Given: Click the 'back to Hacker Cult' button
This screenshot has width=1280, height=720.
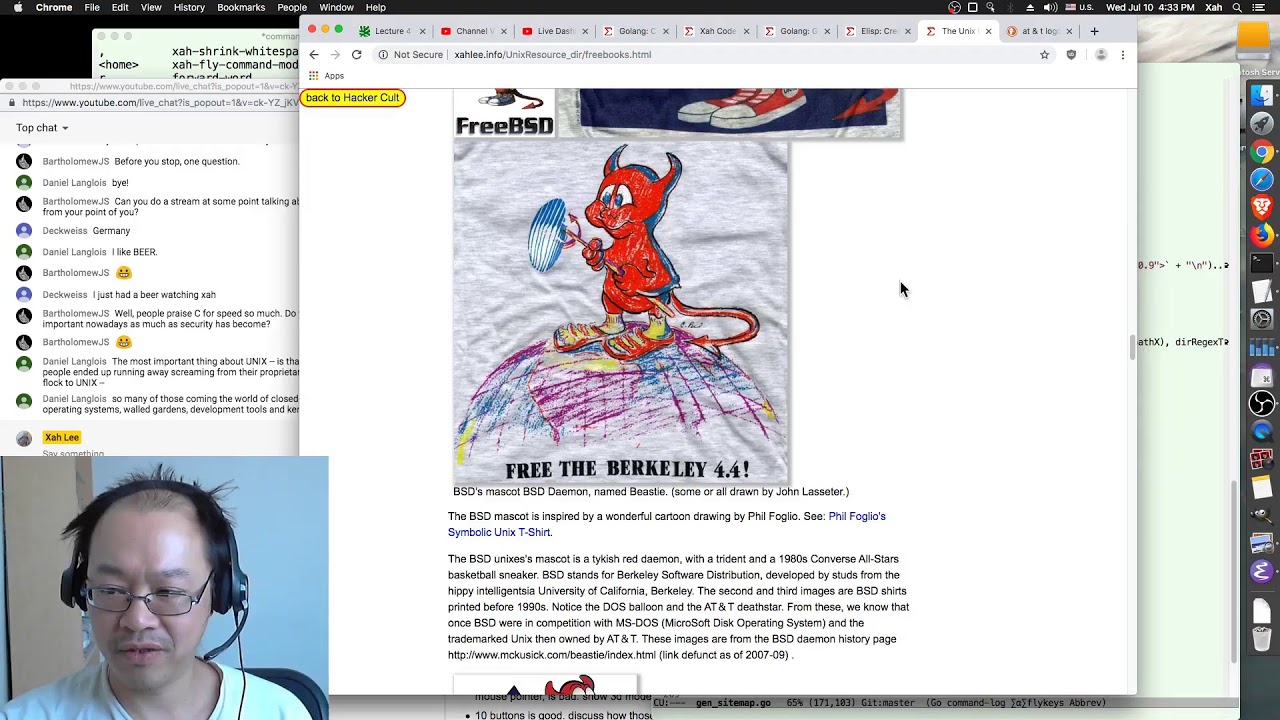Looking at the screenshot, I should [x=352, y=98].
